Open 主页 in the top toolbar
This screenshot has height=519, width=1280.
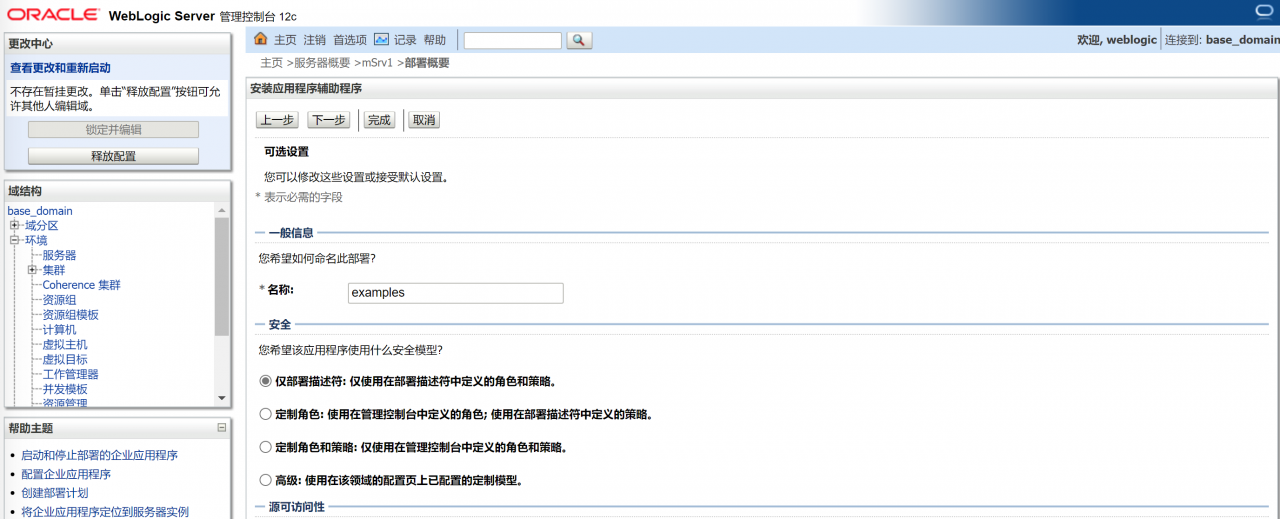tap(286, 40)
